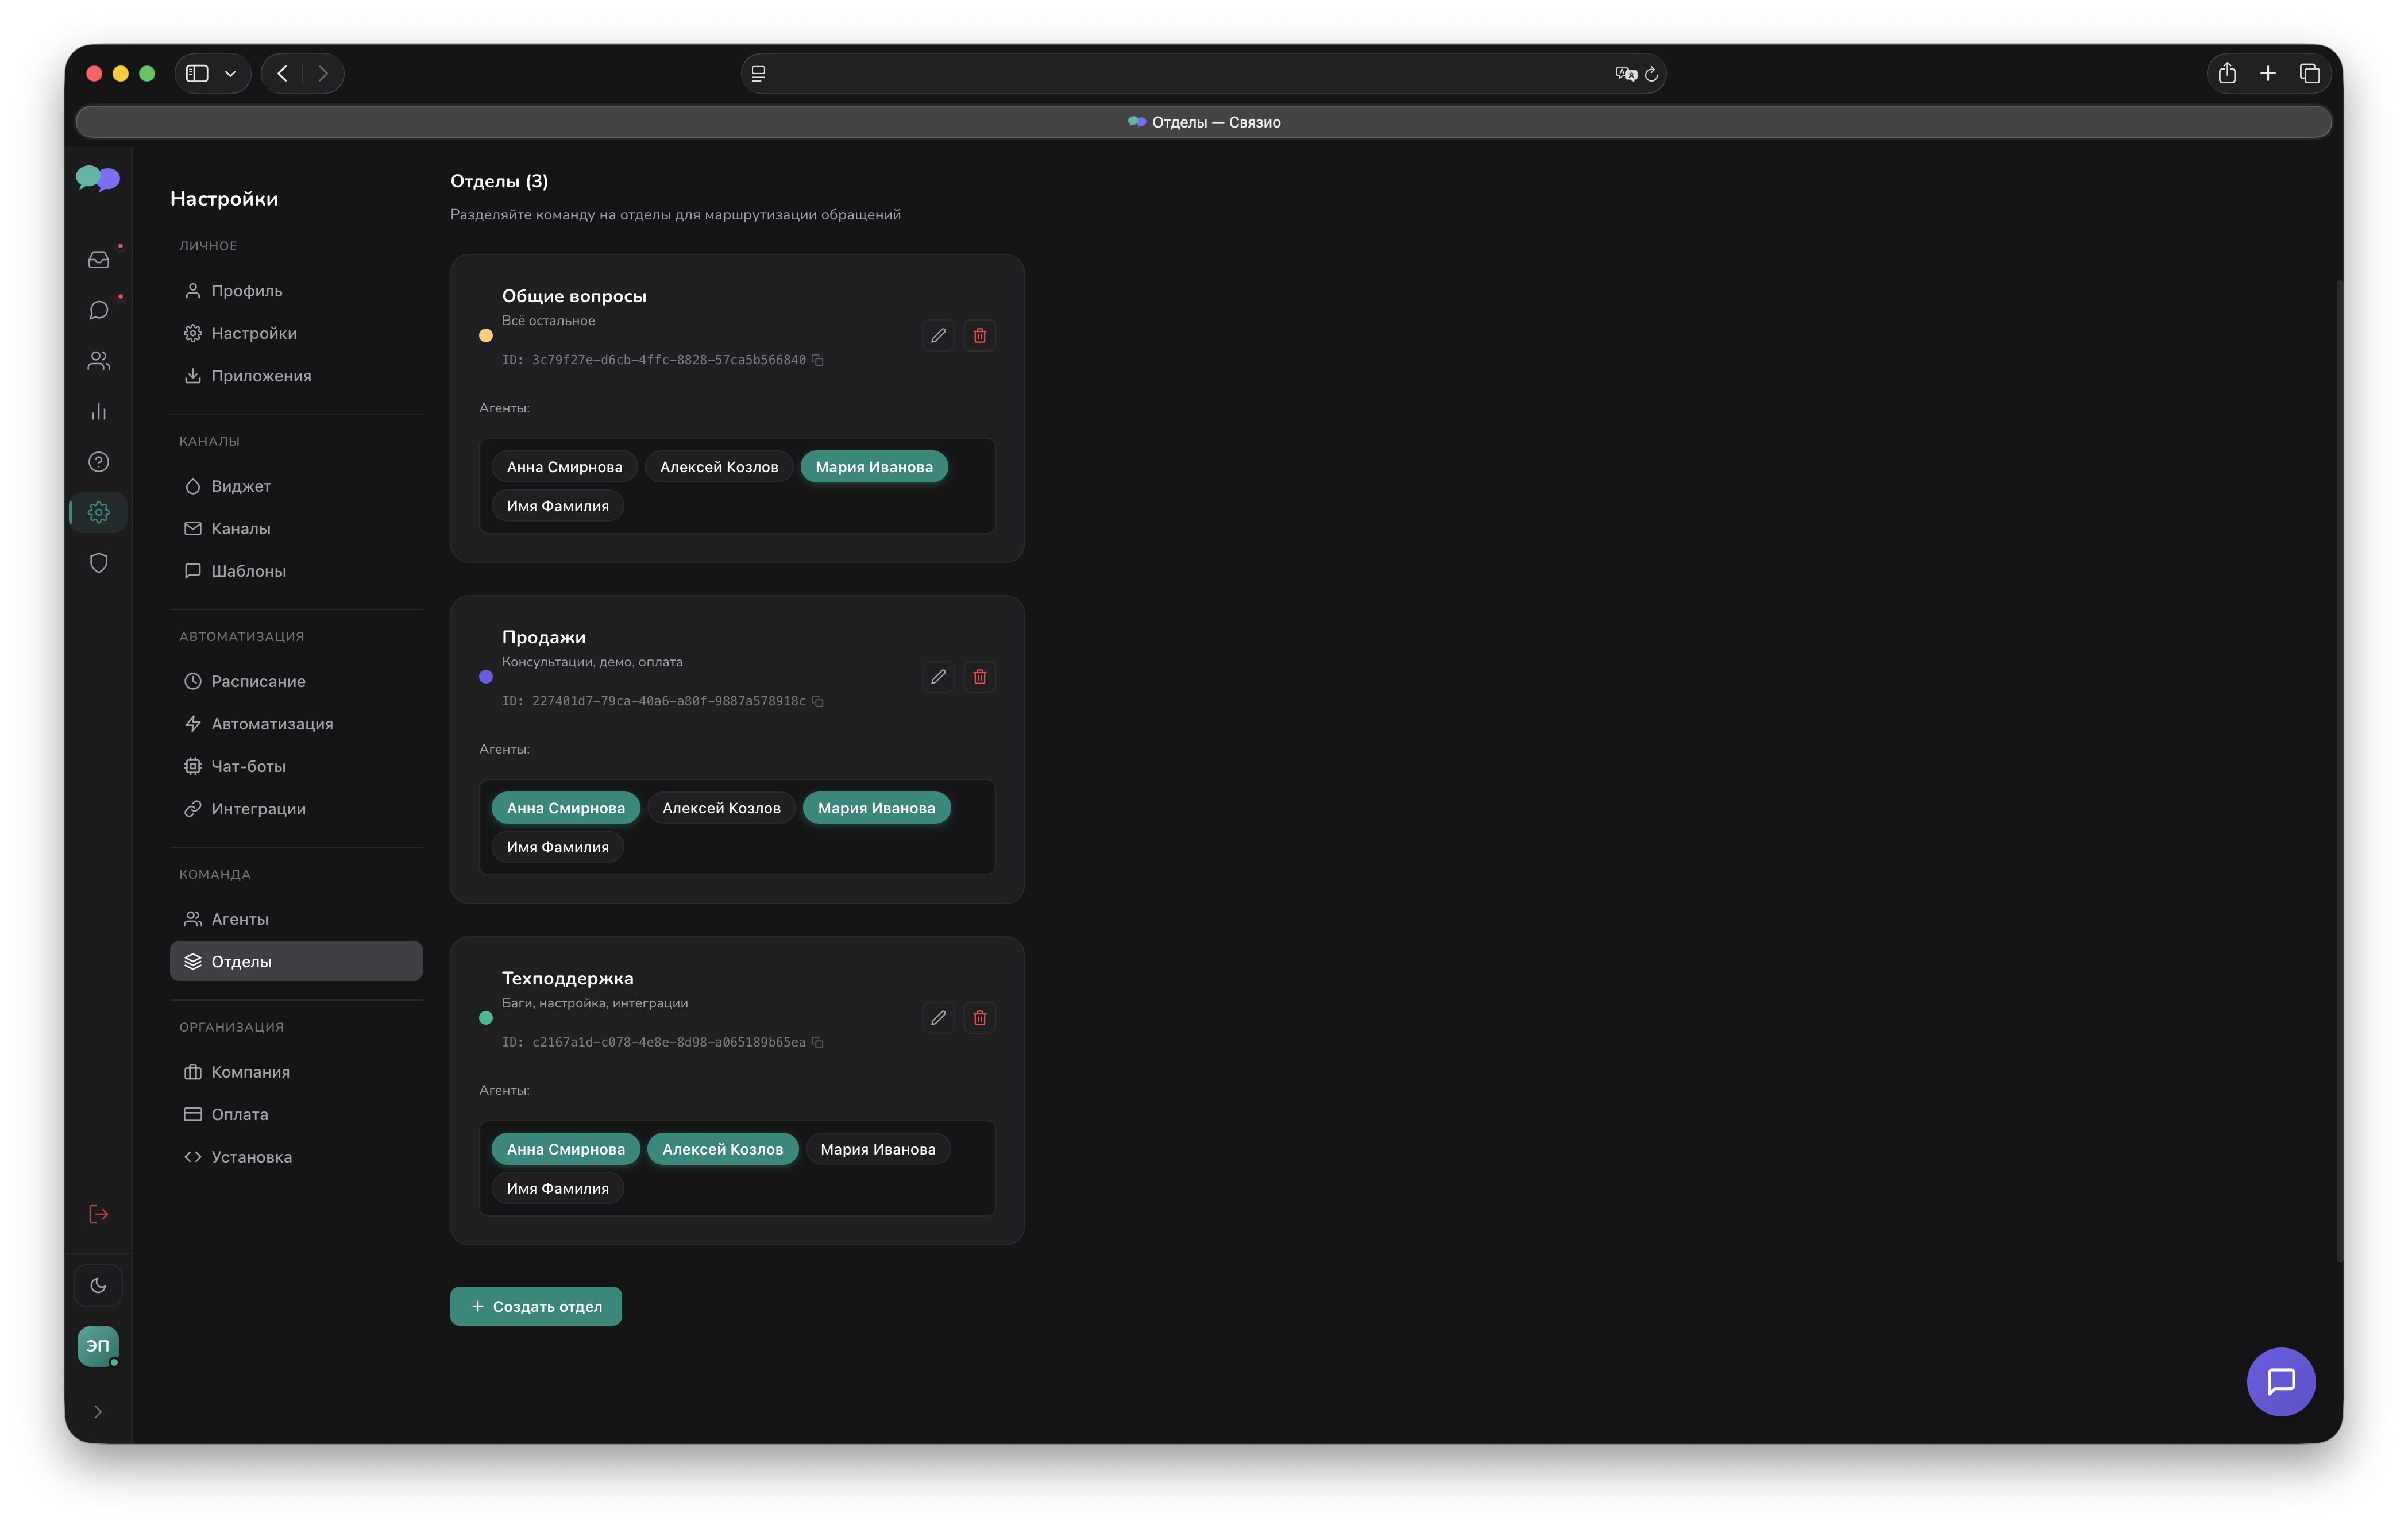This screenshot has width=2408, height=1529.
Task: Click the Создать отдел button
Action: pyautogui.click(x=535, y=1306)
